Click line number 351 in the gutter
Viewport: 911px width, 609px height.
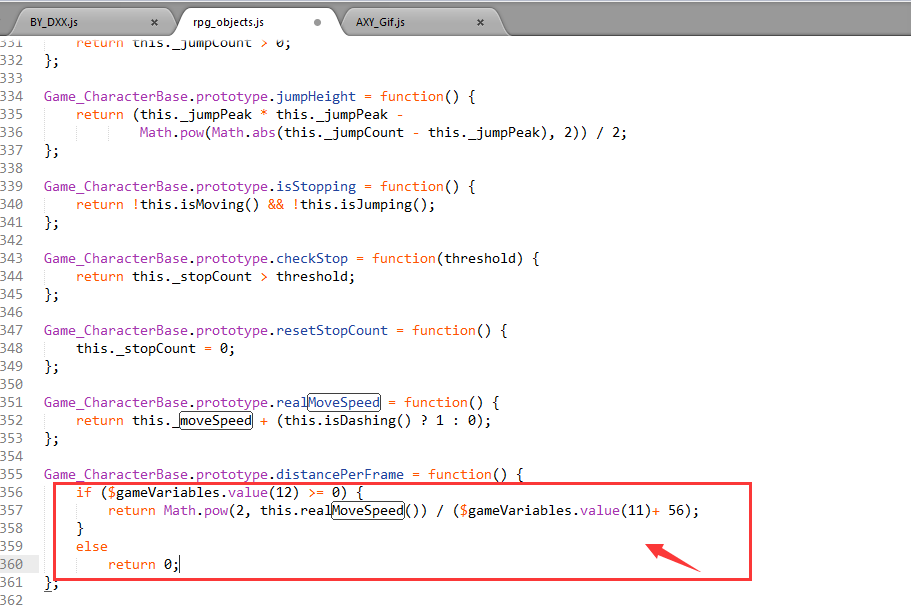12,403
